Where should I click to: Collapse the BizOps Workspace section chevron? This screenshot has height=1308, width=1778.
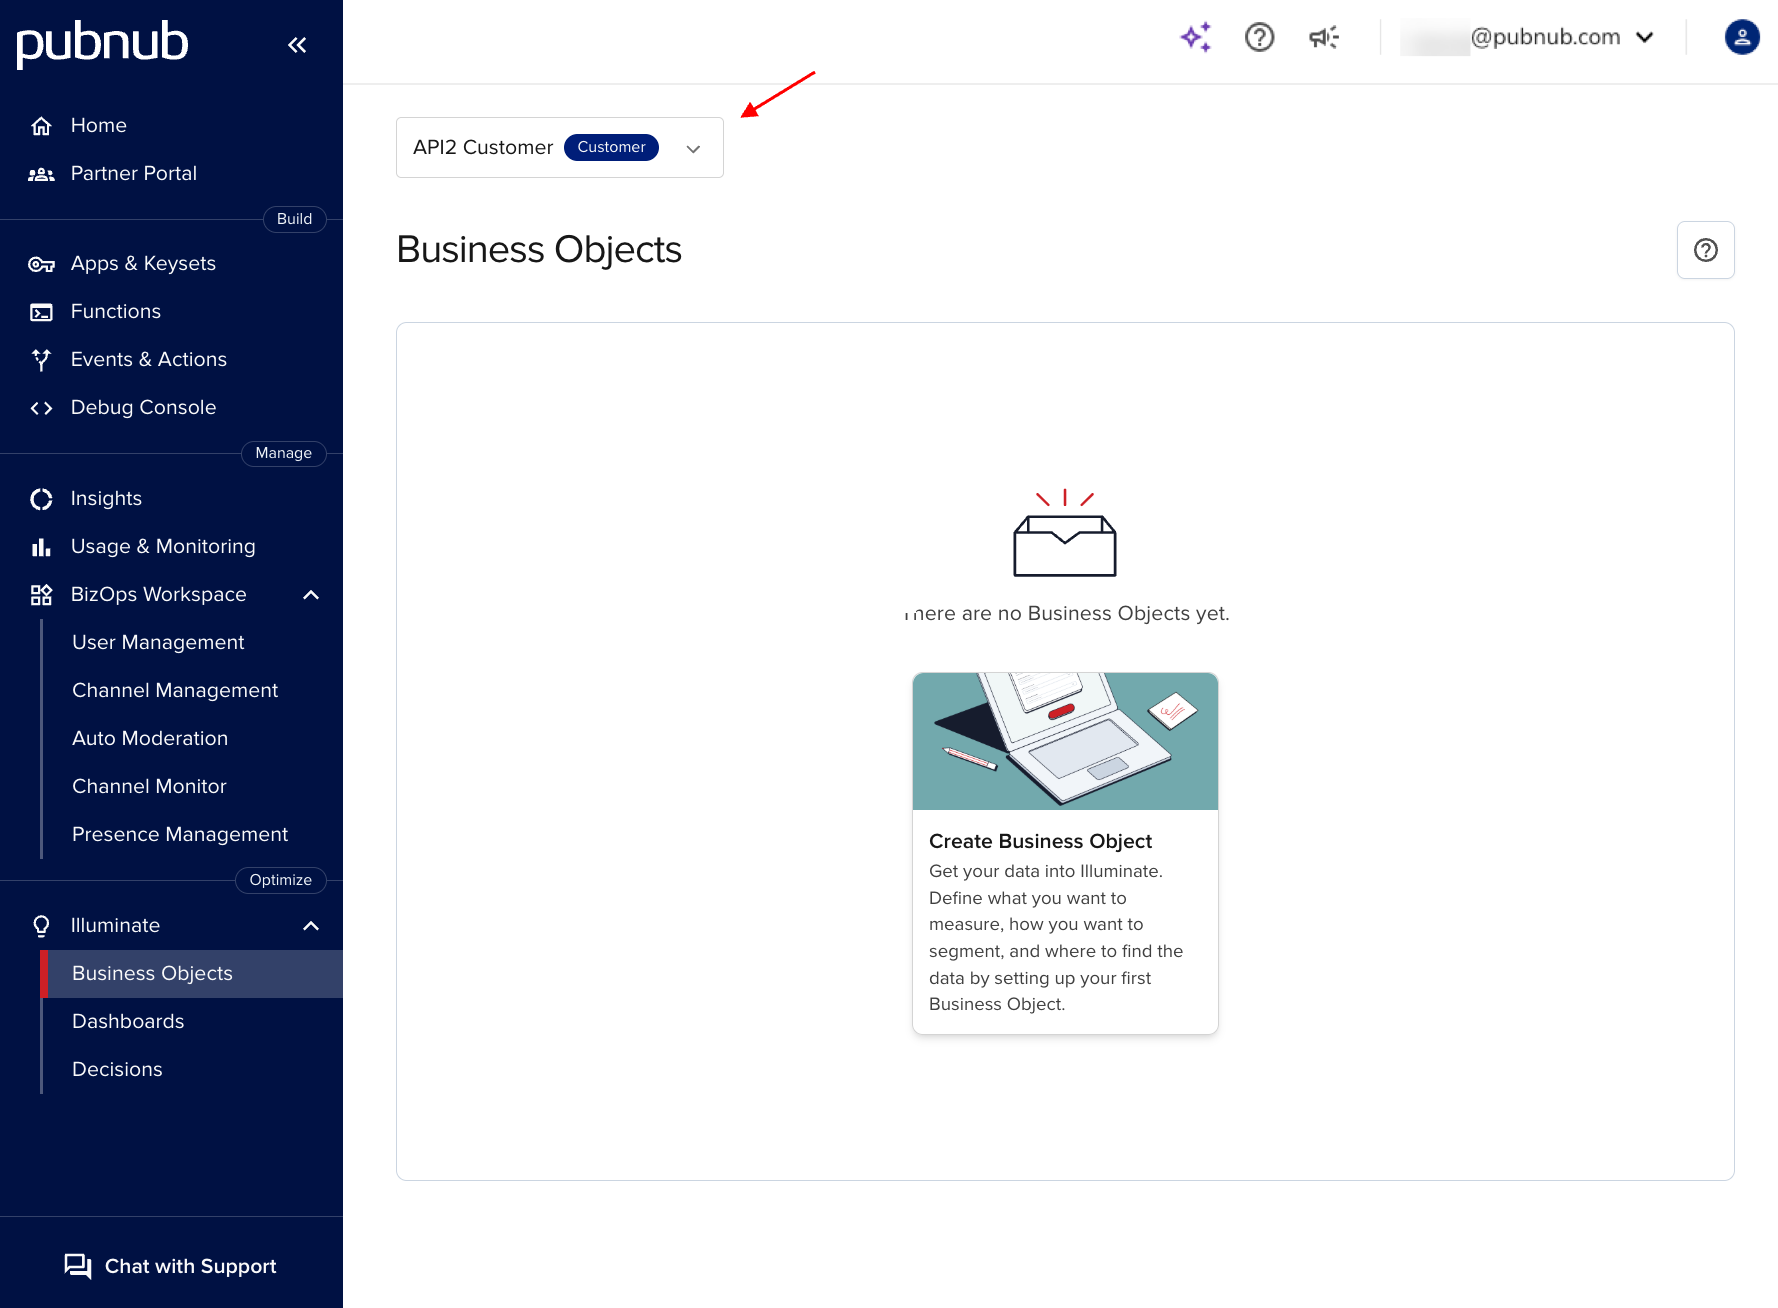[x=311, y=595]
